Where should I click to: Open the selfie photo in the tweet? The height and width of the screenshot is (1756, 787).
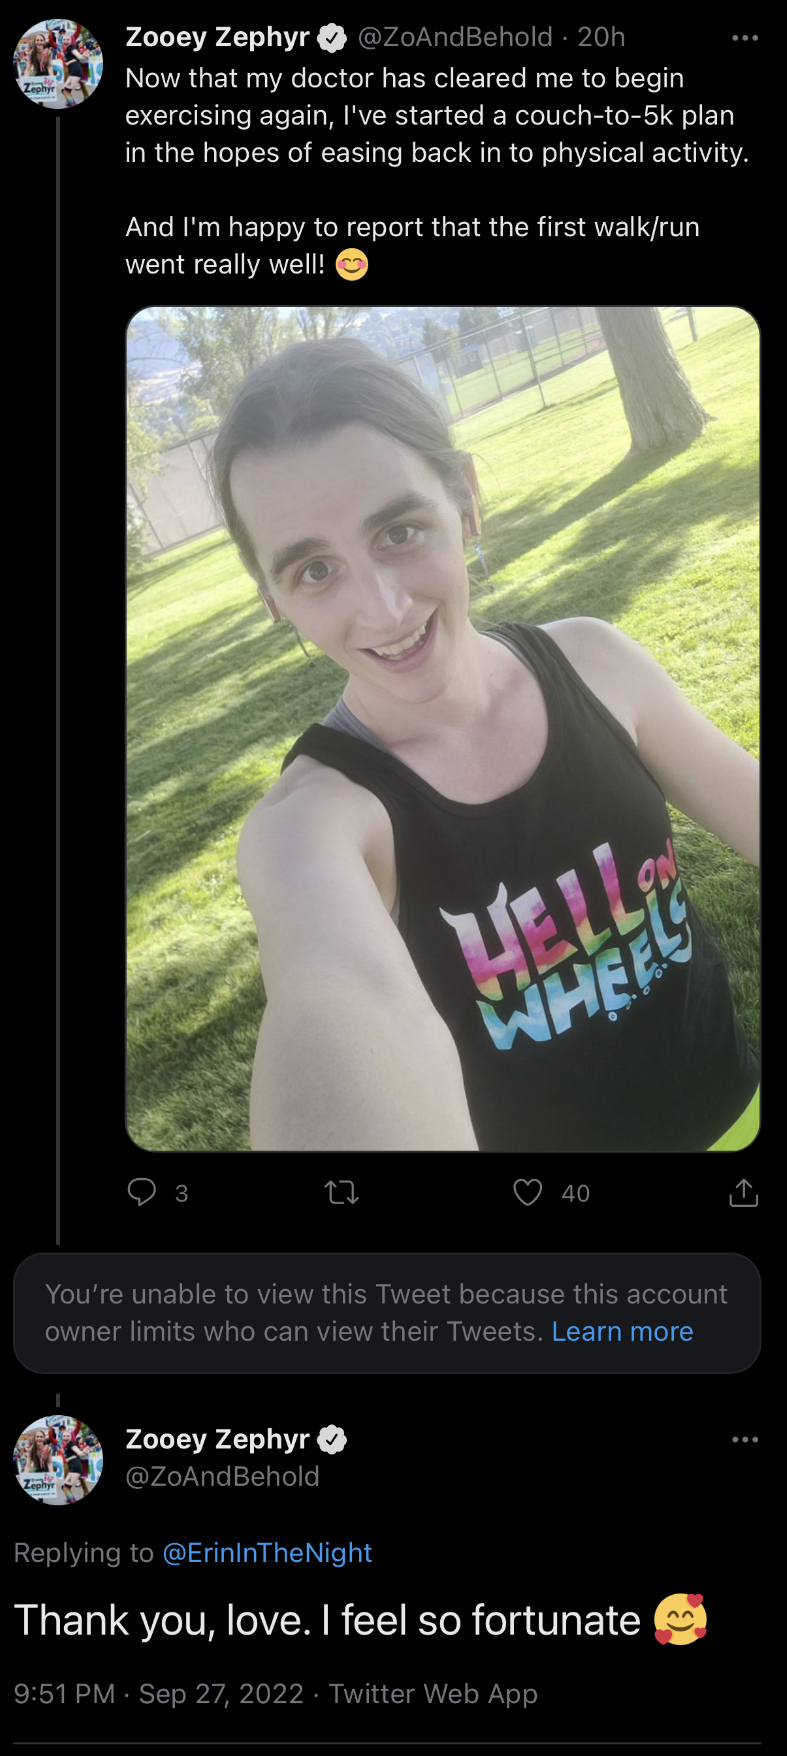(x=442, y=728)
